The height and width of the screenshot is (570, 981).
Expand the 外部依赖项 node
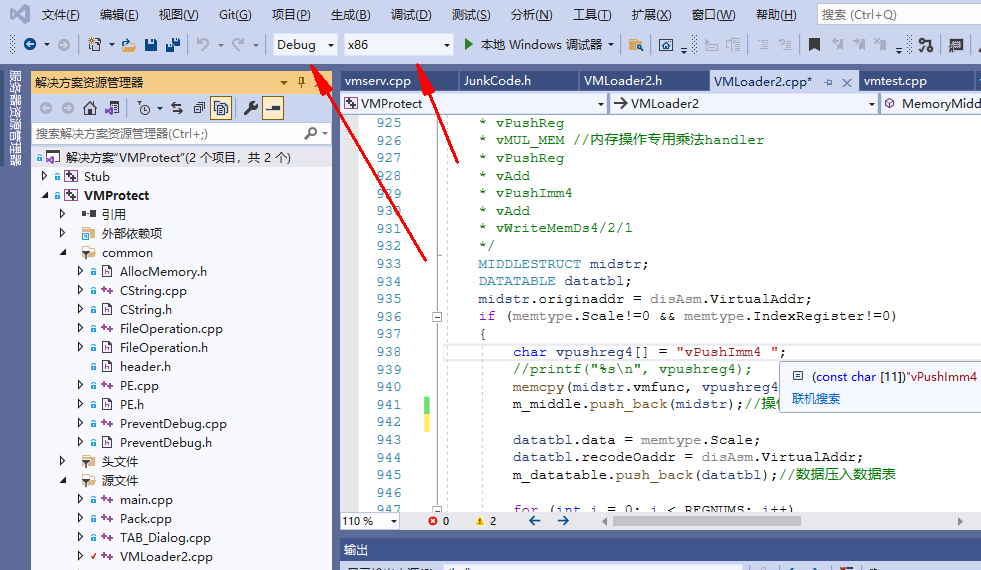pos(62,233)
